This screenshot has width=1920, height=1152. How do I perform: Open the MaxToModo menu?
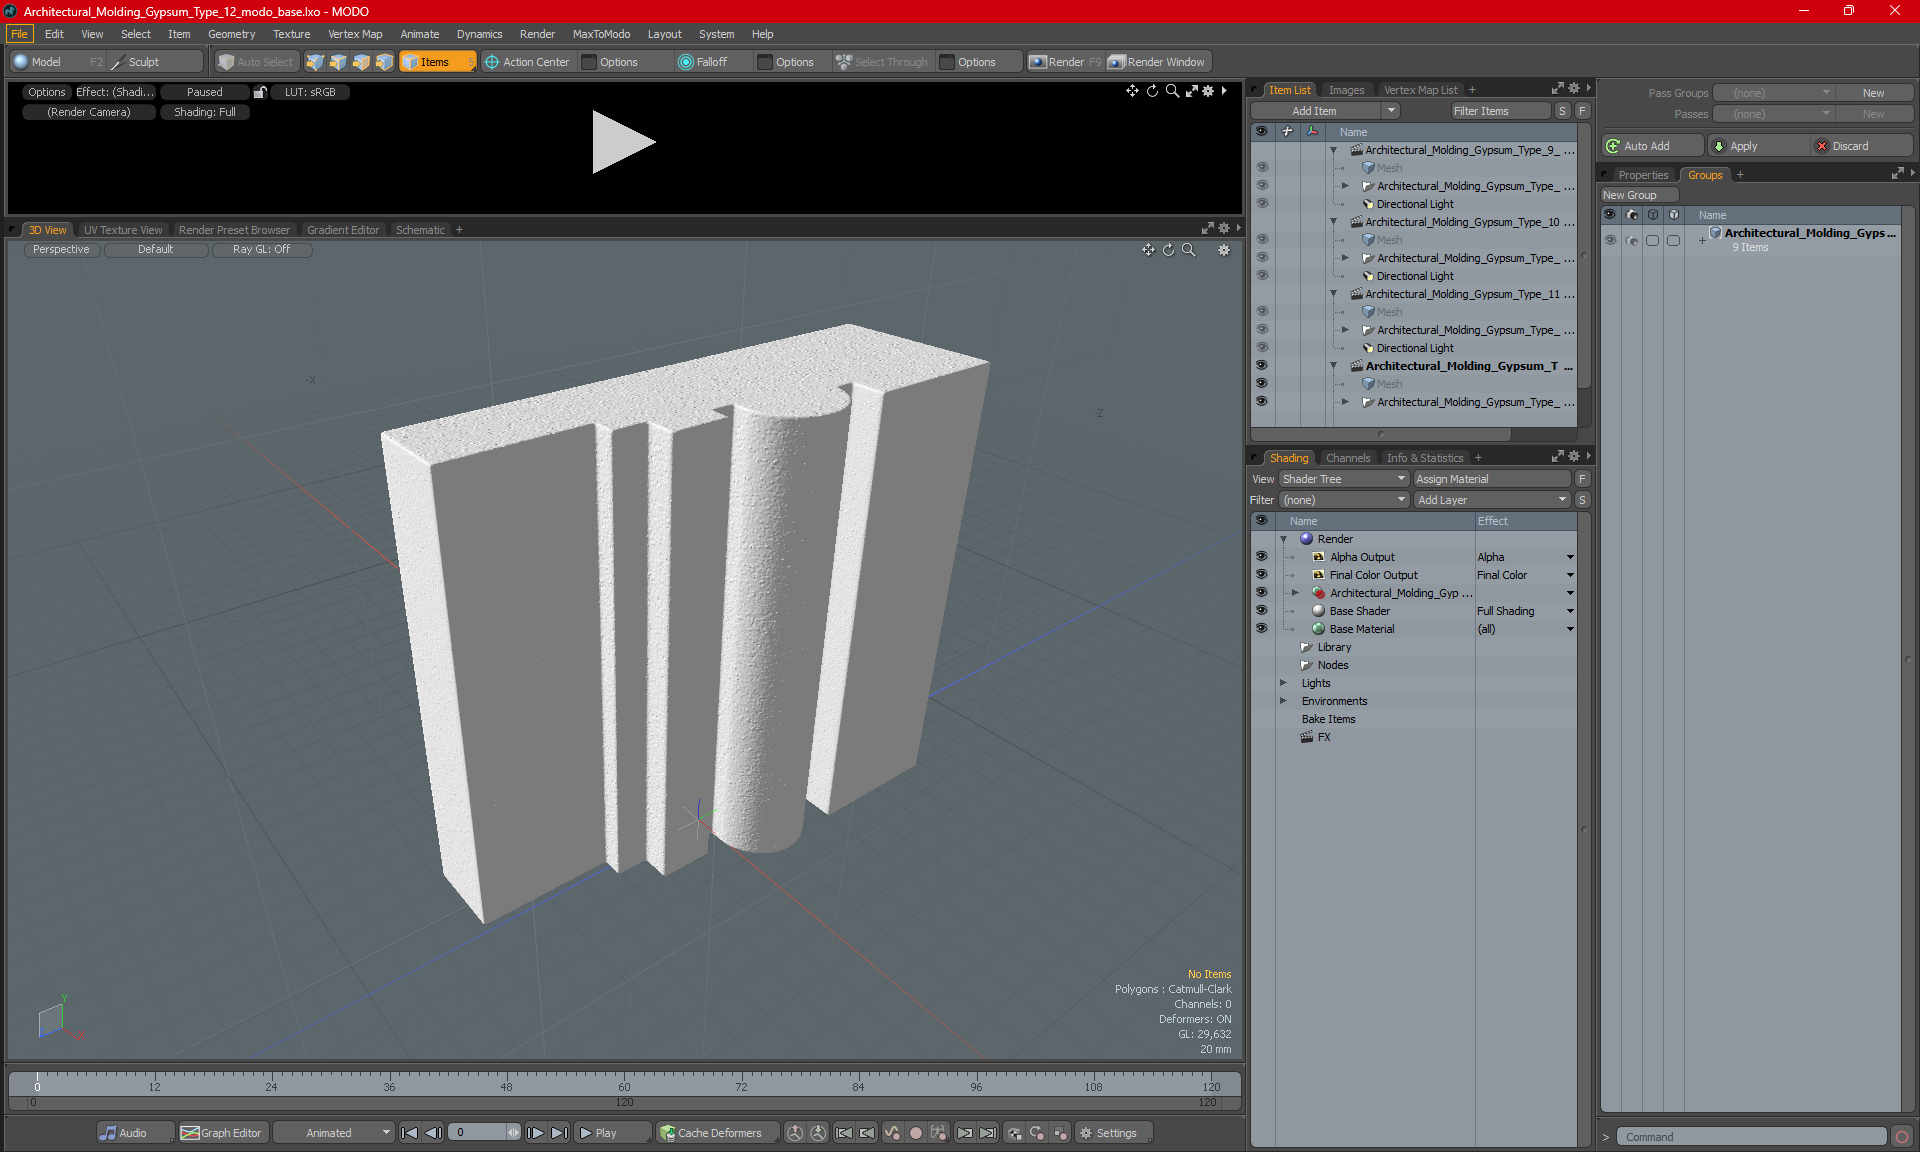601,34
